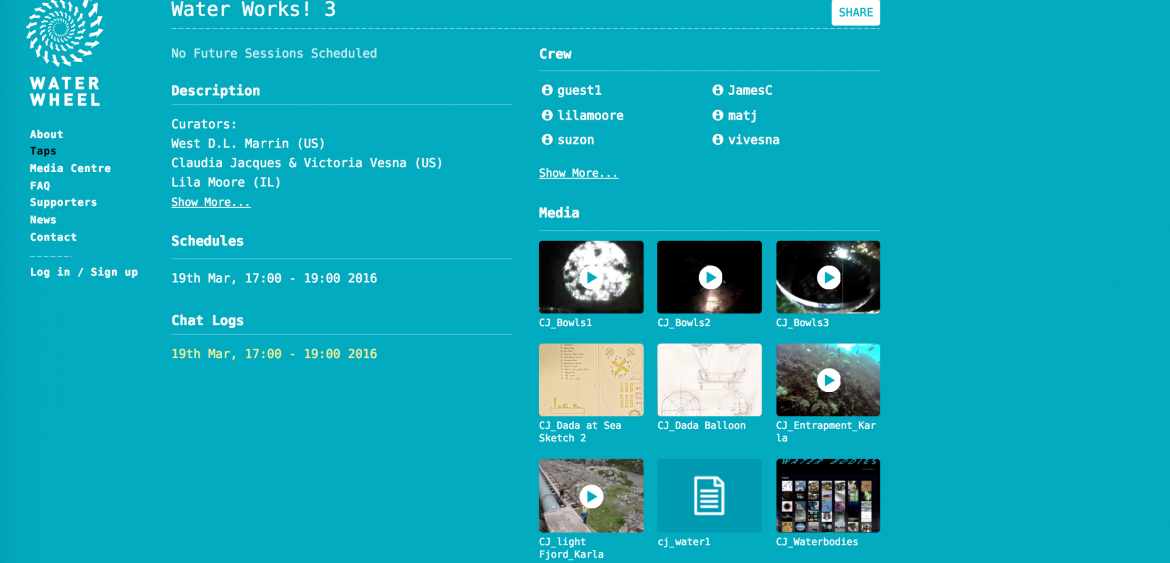View the lilamoore crew profile

(x=590, y=115)
